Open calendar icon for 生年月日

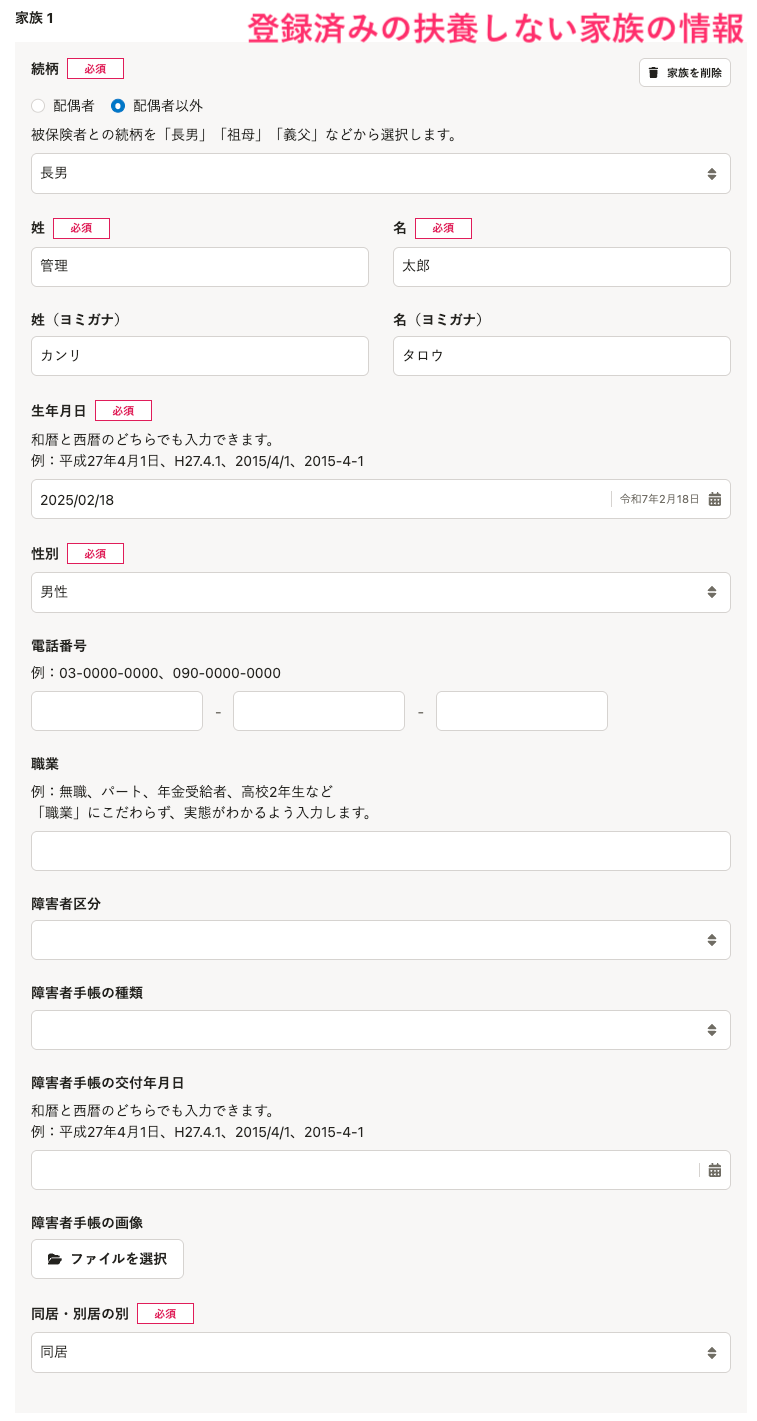click(x=714, y=499)
